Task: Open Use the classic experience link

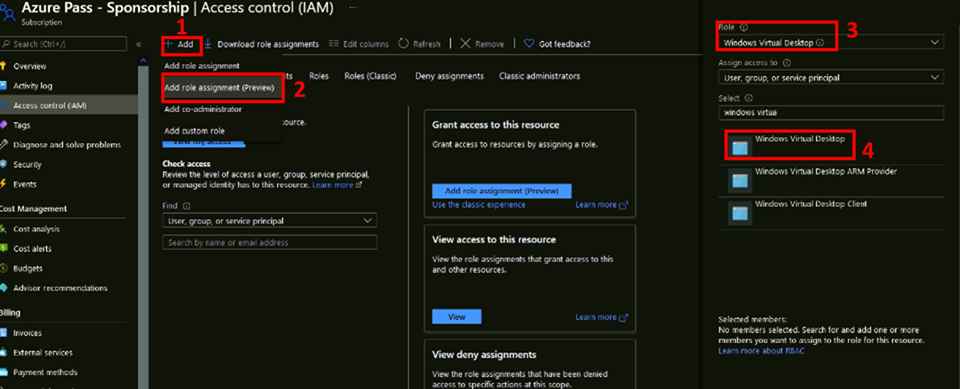Action: (x=479, y=205)
